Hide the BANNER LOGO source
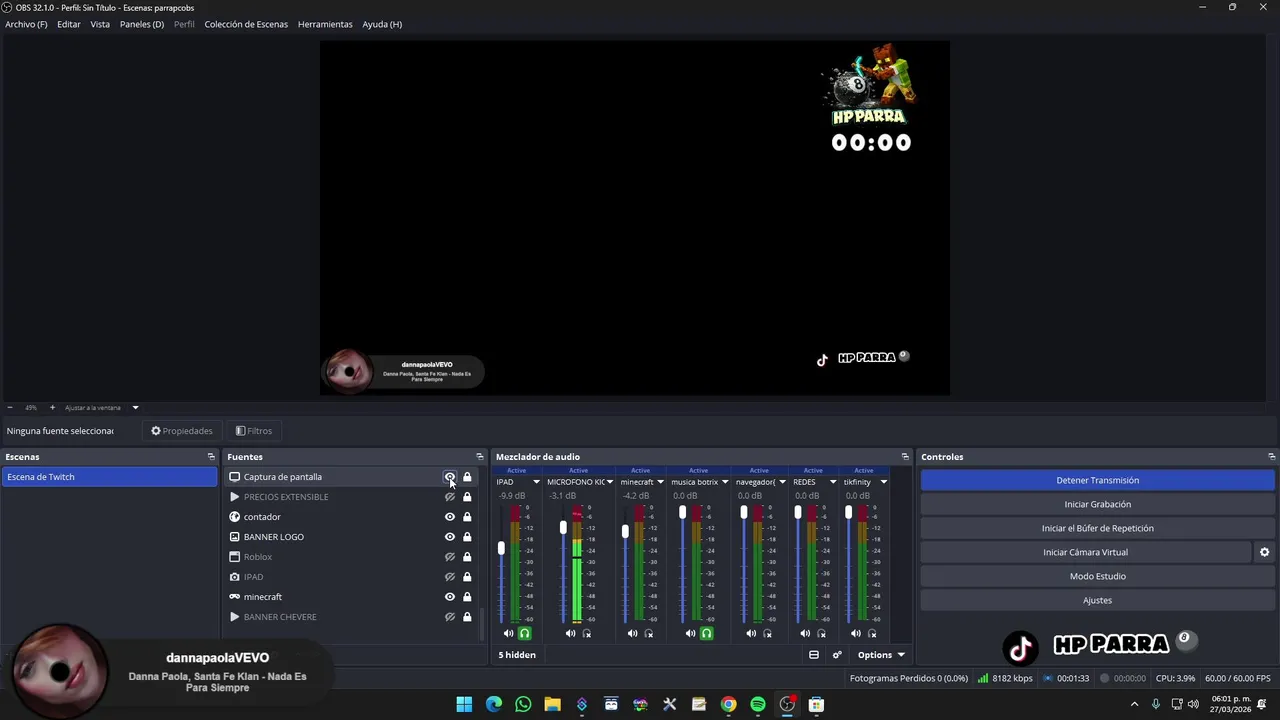 450,537
